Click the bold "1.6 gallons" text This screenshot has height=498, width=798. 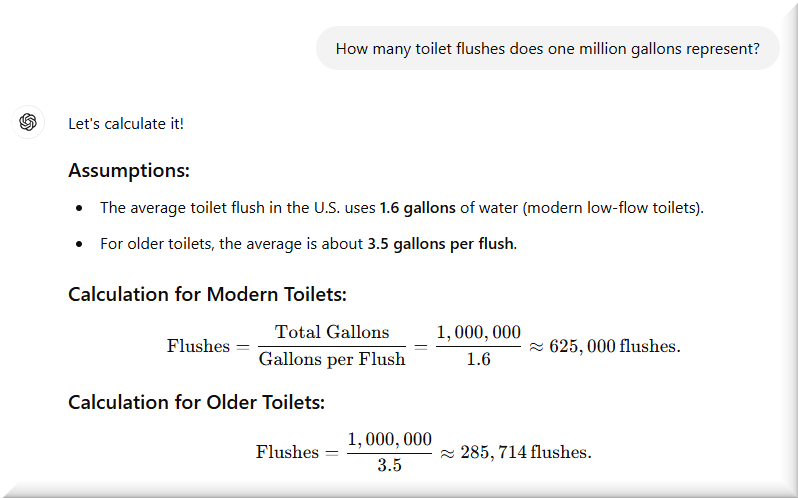click(418, 208)
